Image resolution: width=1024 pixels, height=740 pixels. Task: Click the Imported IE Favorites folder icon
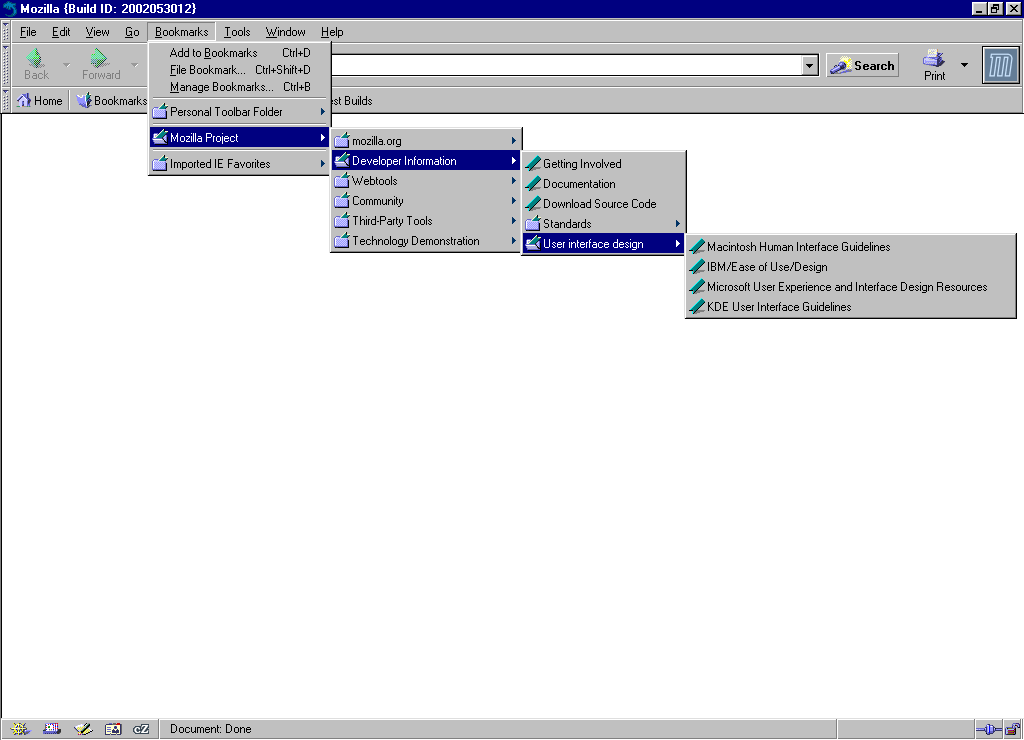(x=159, y=164)
